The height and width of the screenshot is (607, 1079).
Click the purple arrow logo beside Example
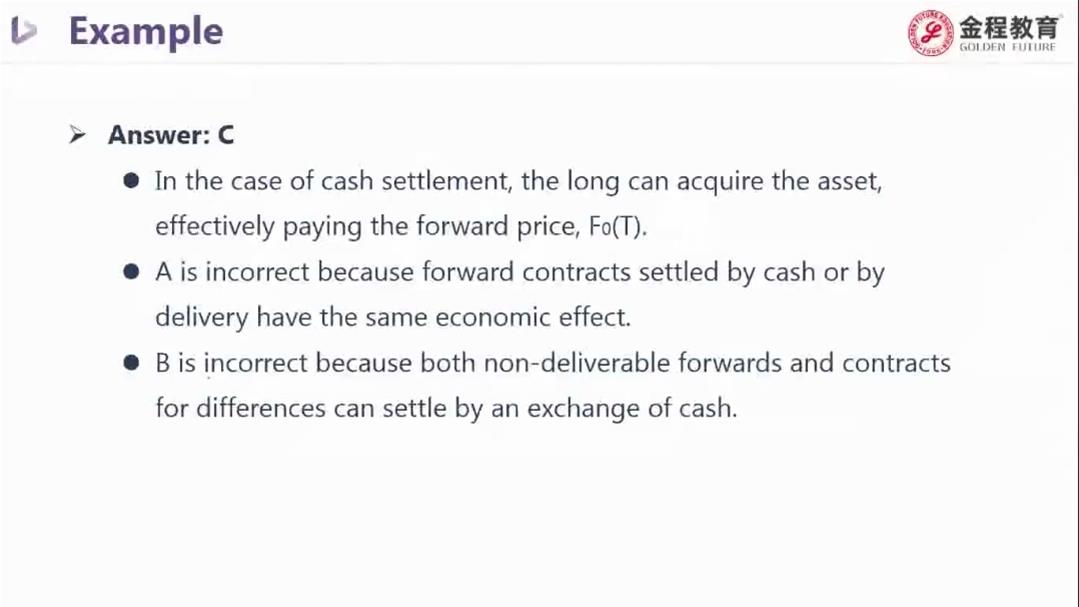tap(24, 31)
